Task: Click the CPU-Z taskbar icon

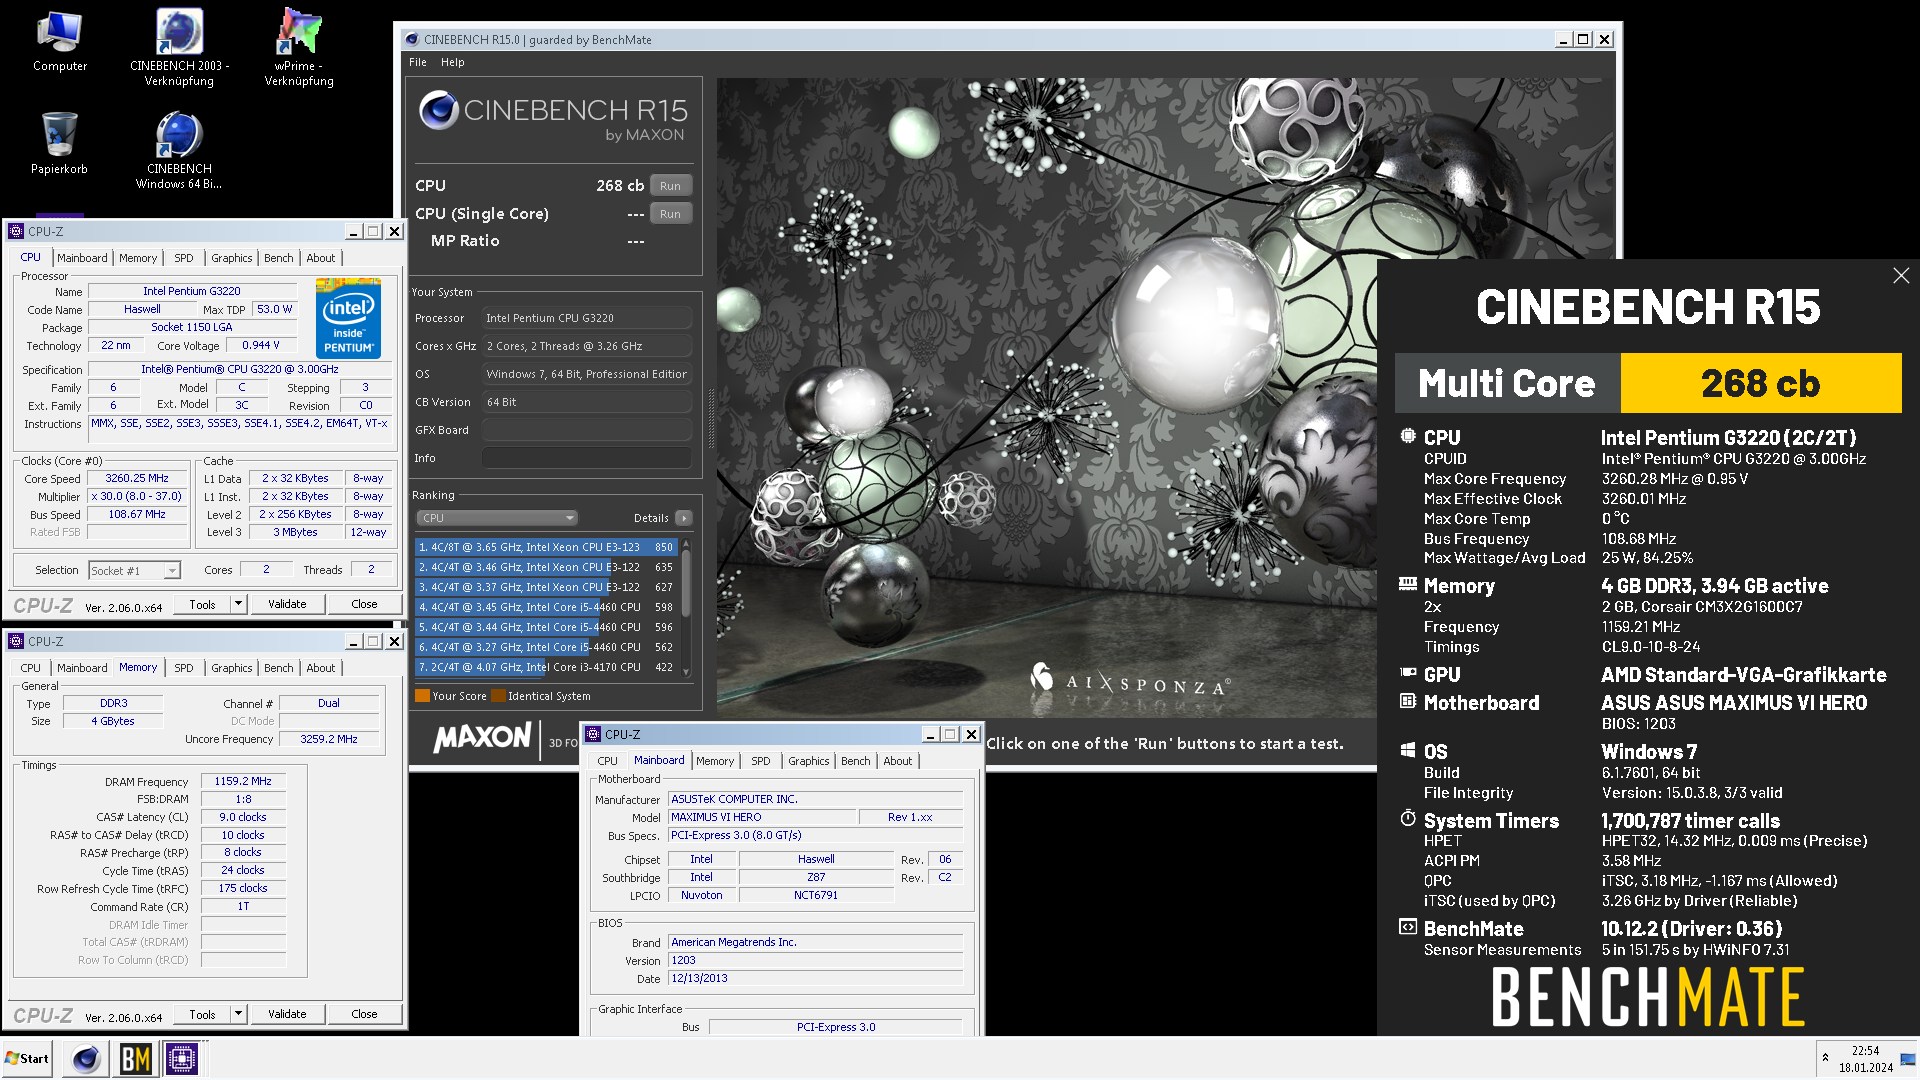Action: coord(182,1058)
